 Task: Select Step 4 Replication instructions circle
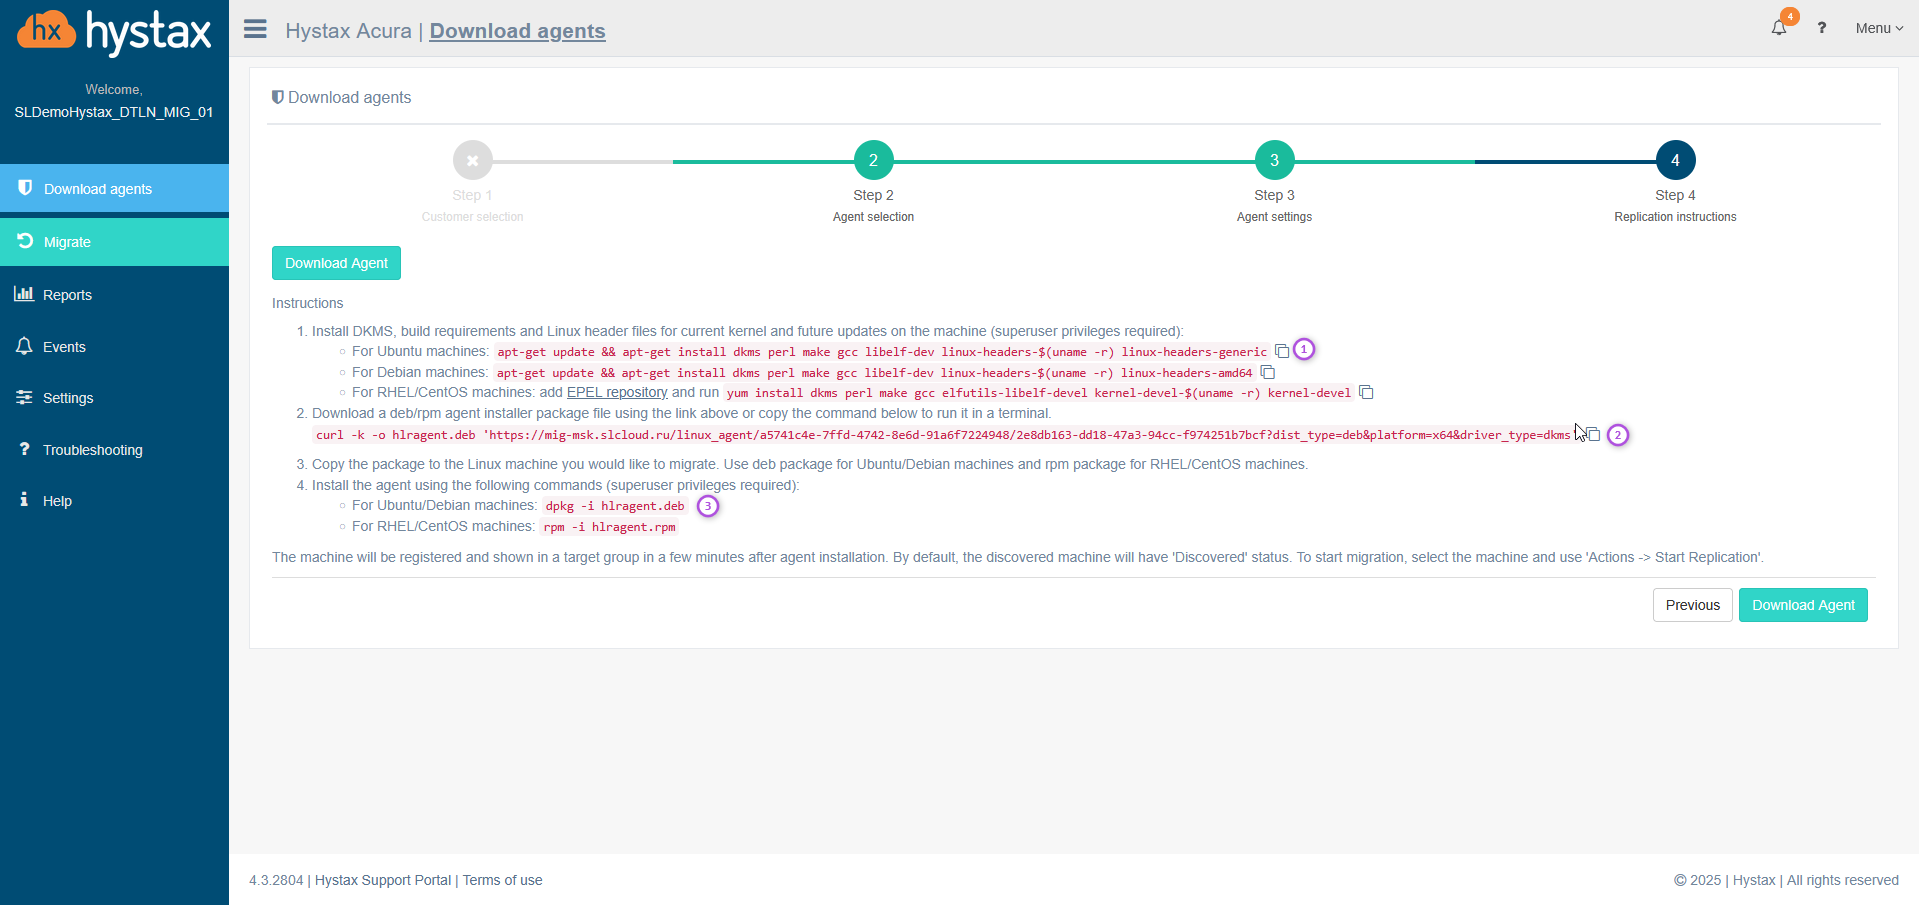click(x=1675, y=160)
